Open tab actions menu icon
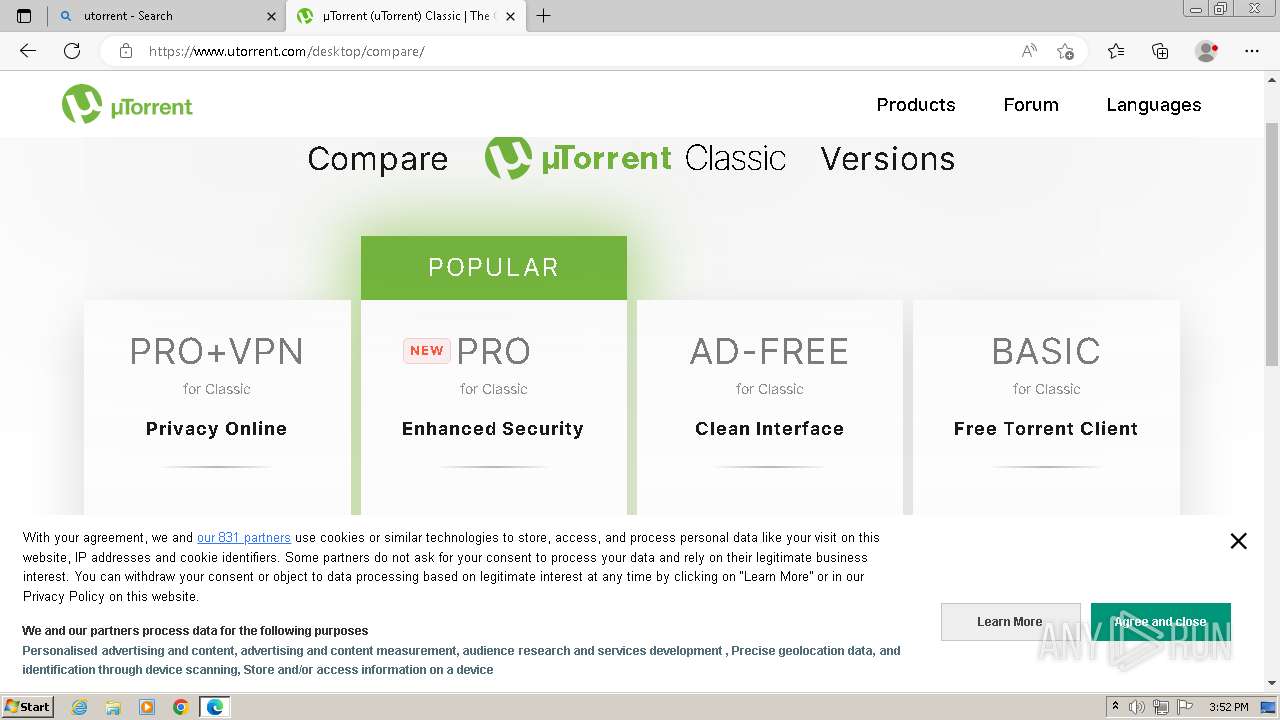 (24, 16)
